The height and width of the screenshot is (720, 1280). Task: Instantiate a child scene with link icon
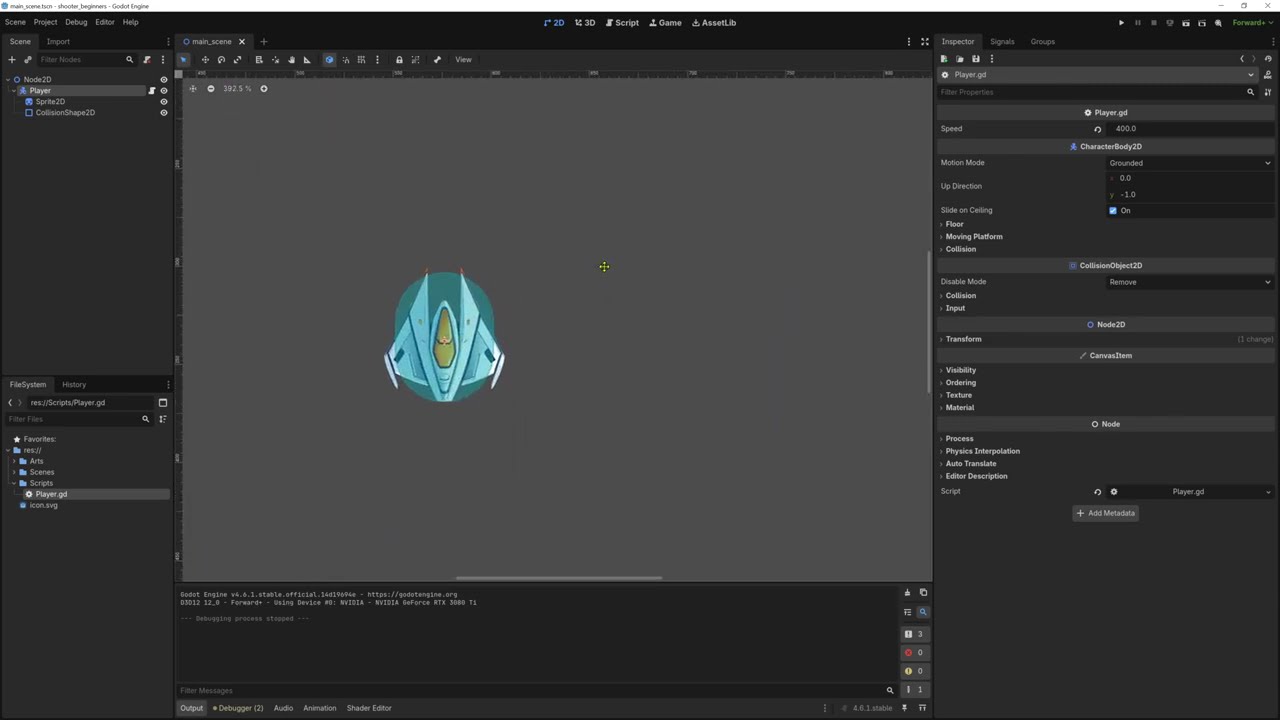(x=28, y=60)
